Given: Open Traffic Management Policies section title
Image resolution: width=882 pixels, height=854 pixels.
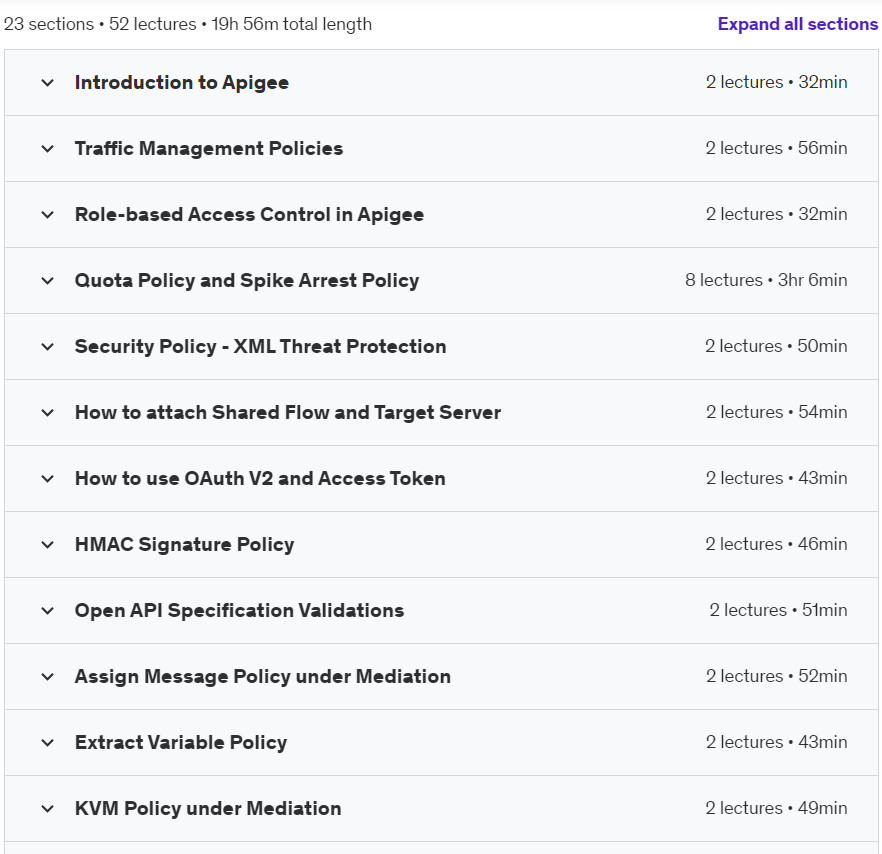Looking at the screenshot, I should (x=209, y=149).
